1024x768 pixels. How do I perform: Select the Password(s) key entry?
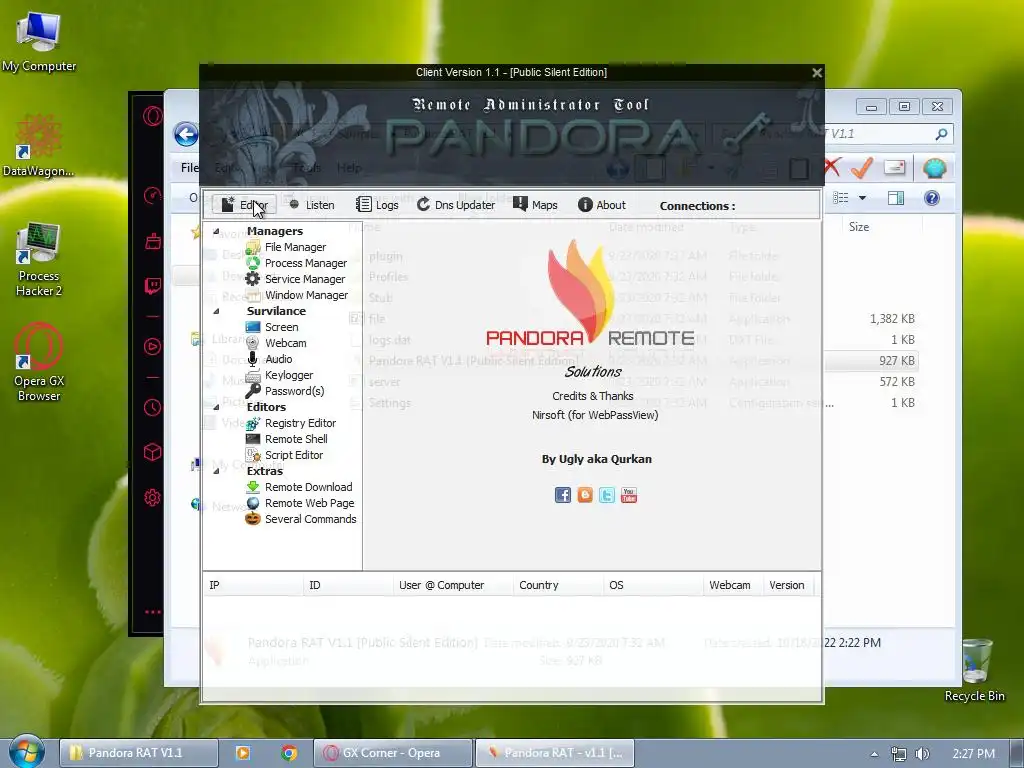285,391
